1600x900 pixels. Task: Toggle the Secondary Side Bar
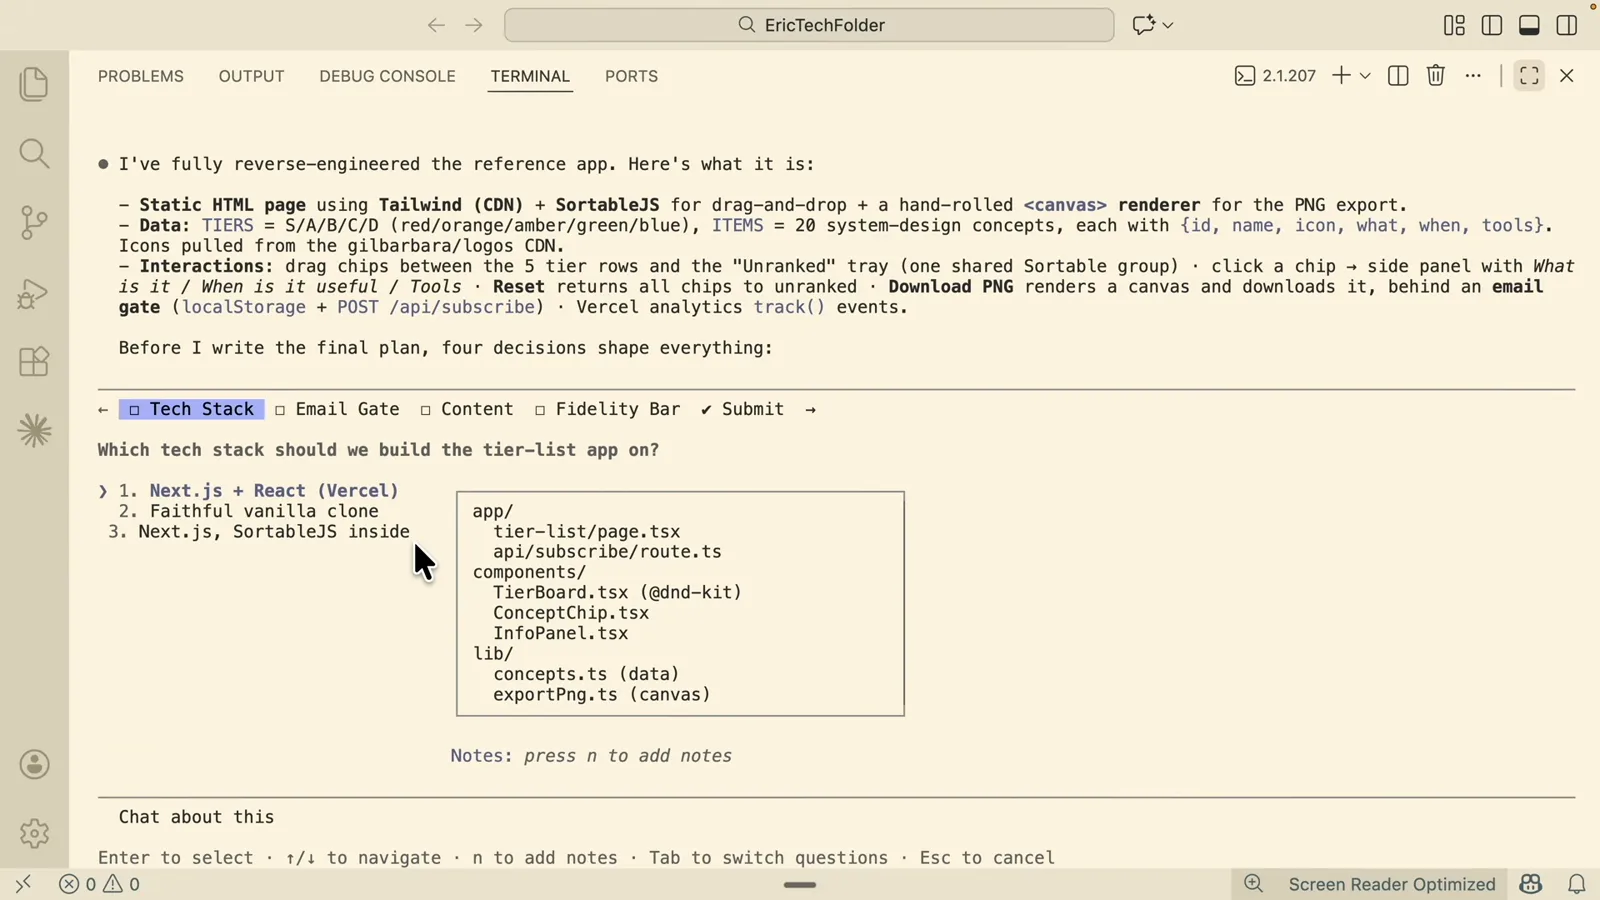tap(1567, 25)
